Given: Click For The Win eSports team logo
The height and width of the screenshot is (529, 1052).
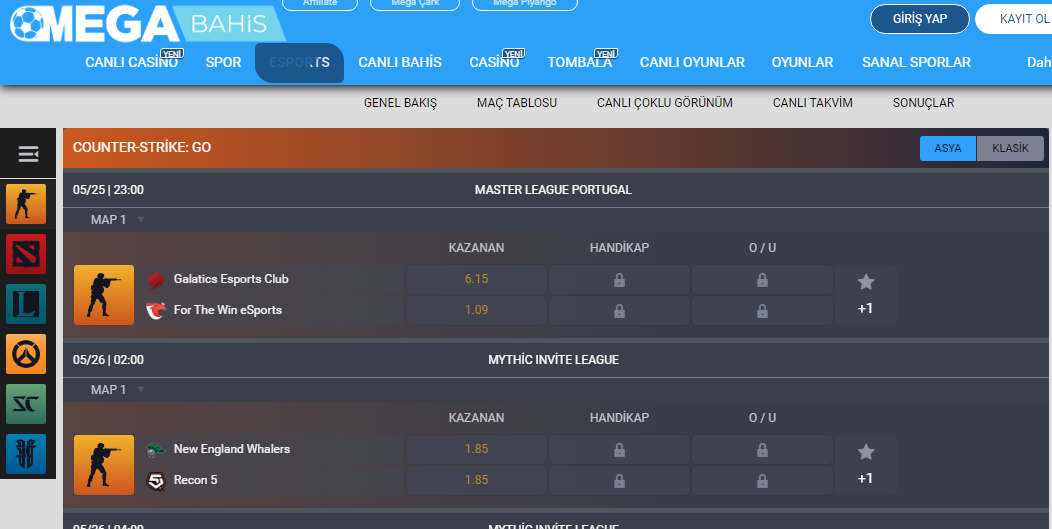Looking at the screenshot, I should tap(156, 310).
